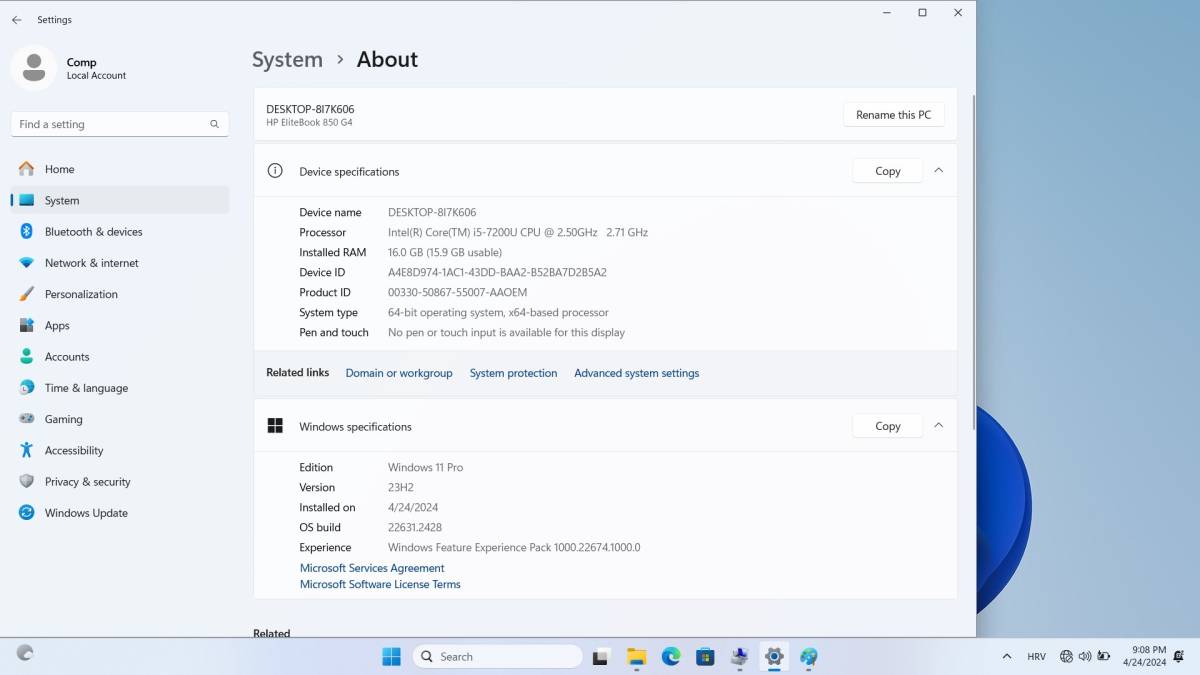Click the HP EliteBook 850 G4 model text

(x=309, y=123)
